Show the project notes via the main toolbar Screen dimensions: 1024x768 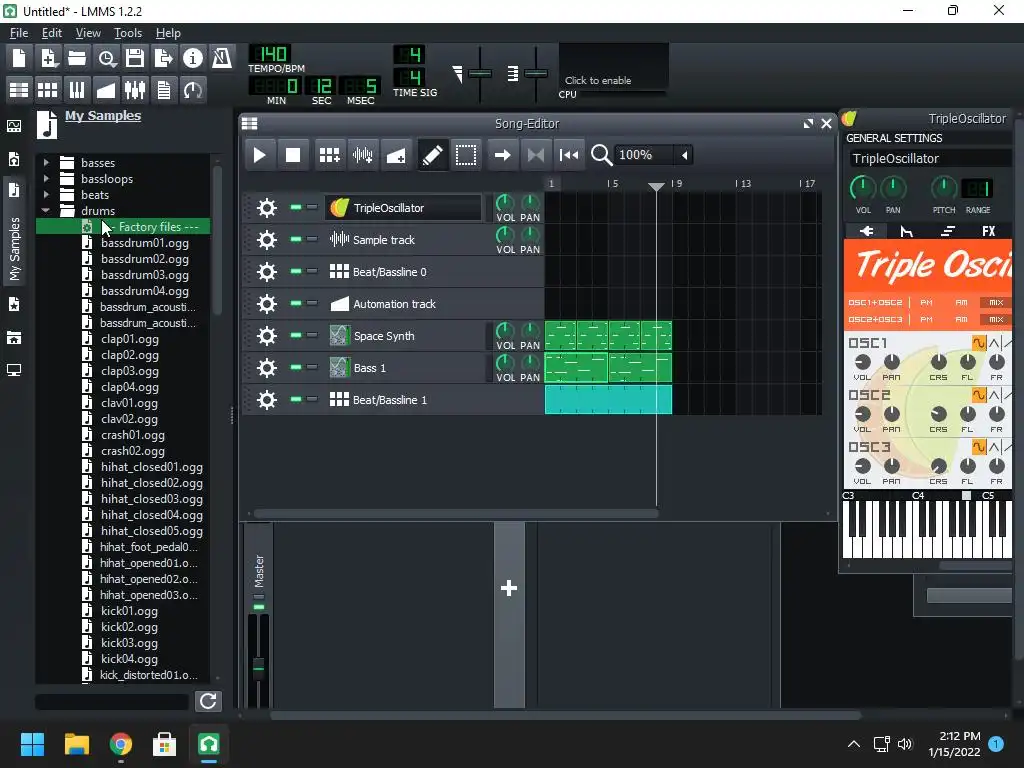click(163, 89)
